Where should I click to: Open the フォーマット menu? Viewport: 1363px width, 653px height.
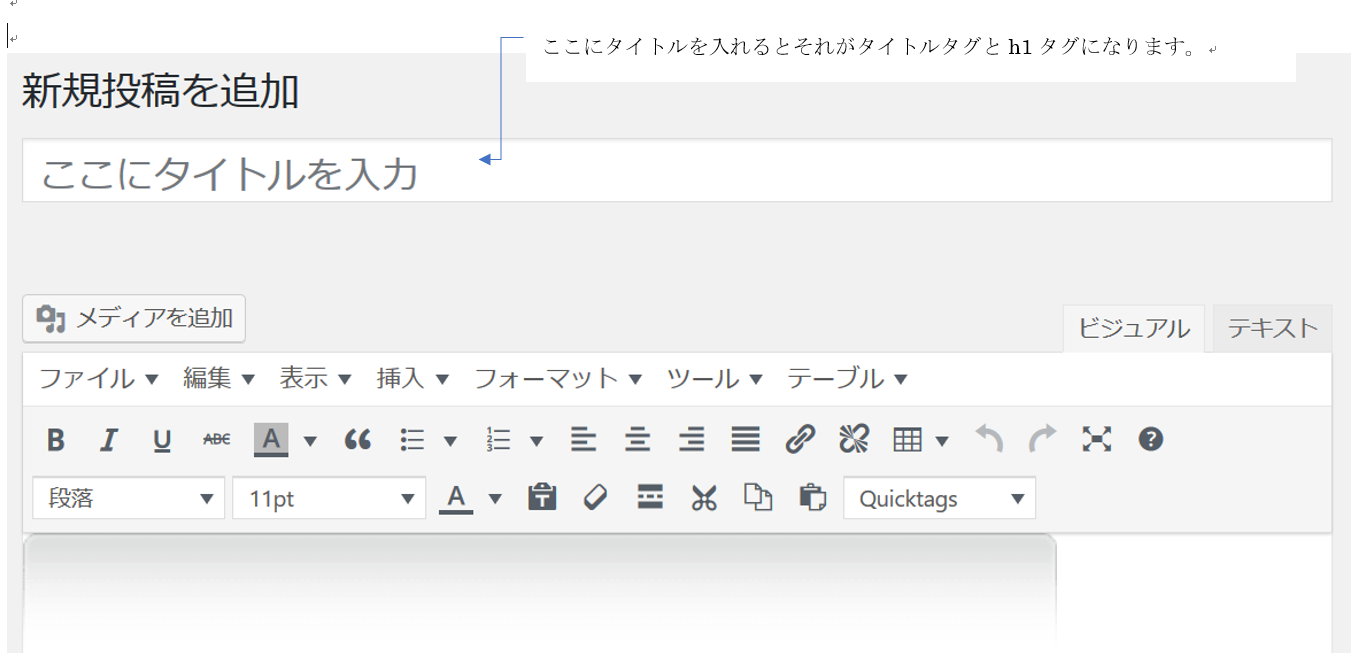pyautogui.click(x=557, y=379)
